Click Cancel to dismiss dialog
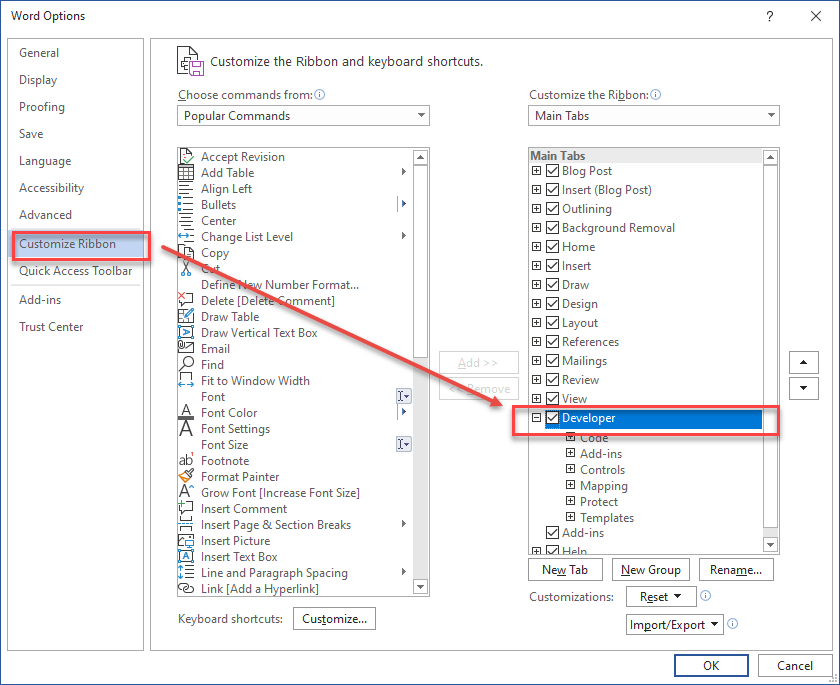The width and height of the screenshot is (840, 685). point(794,665)
